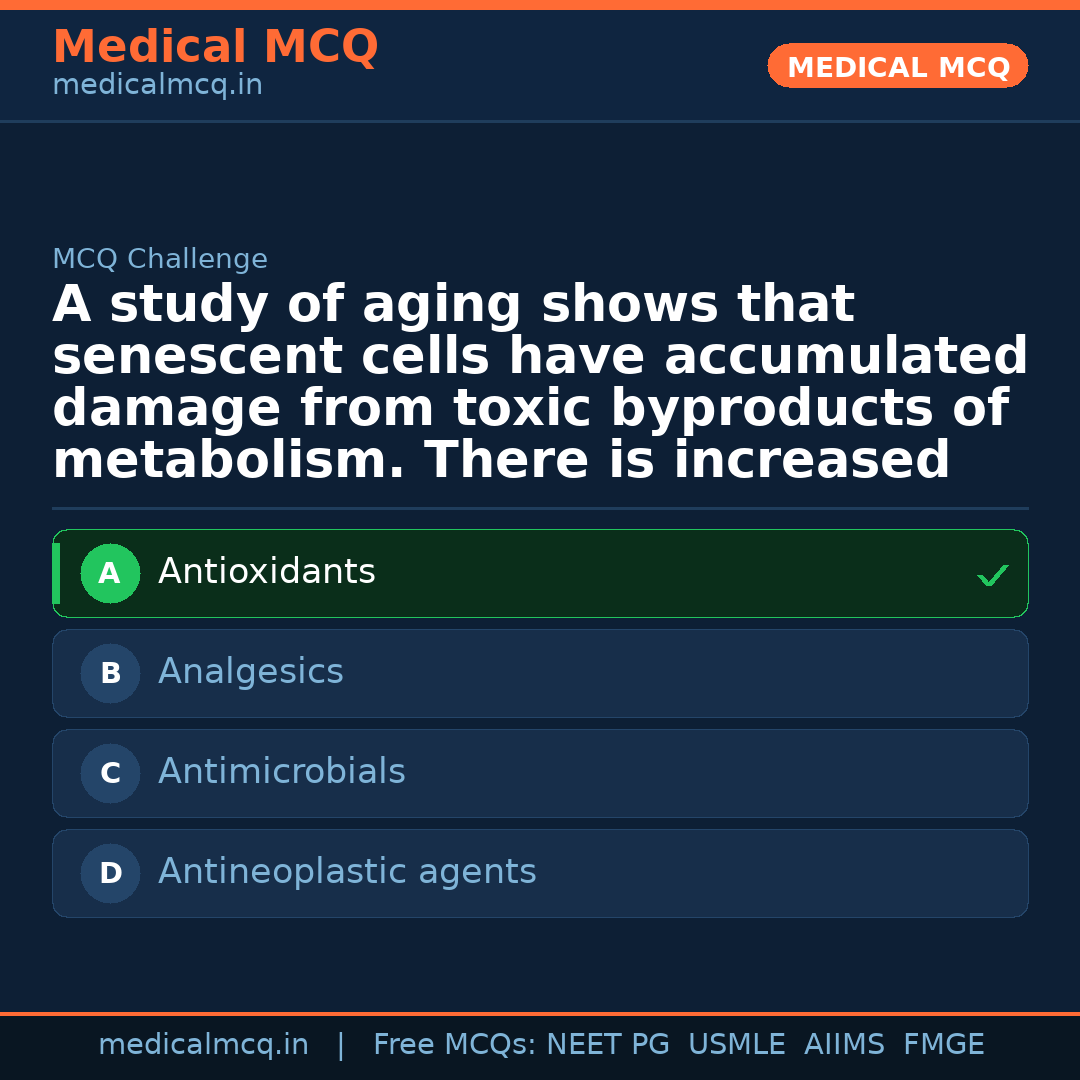The height and width of the screenshot is (1080, 1080).
Task: Click the FMGE footer label
Action: click(x=943, y=1045)
